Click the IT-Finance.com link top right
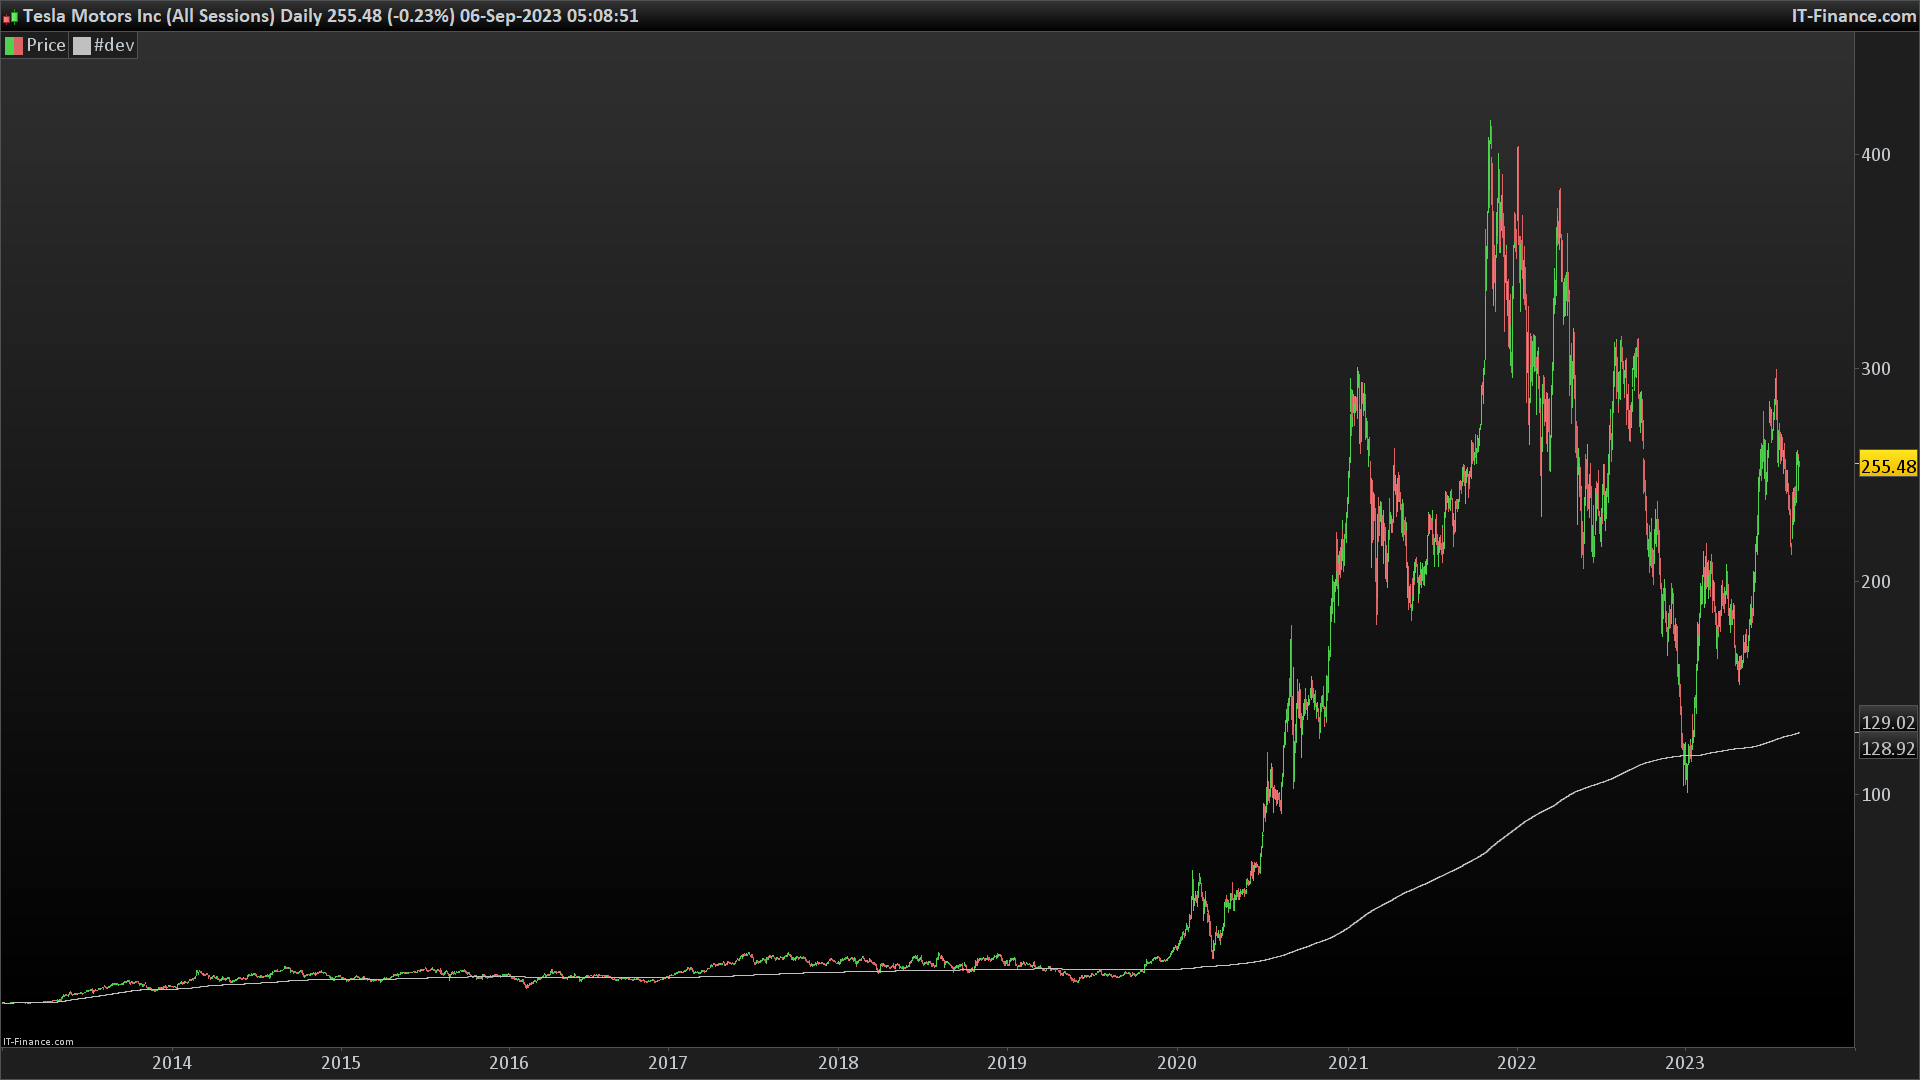The image size is (1920, 1080). (1853, 16)
